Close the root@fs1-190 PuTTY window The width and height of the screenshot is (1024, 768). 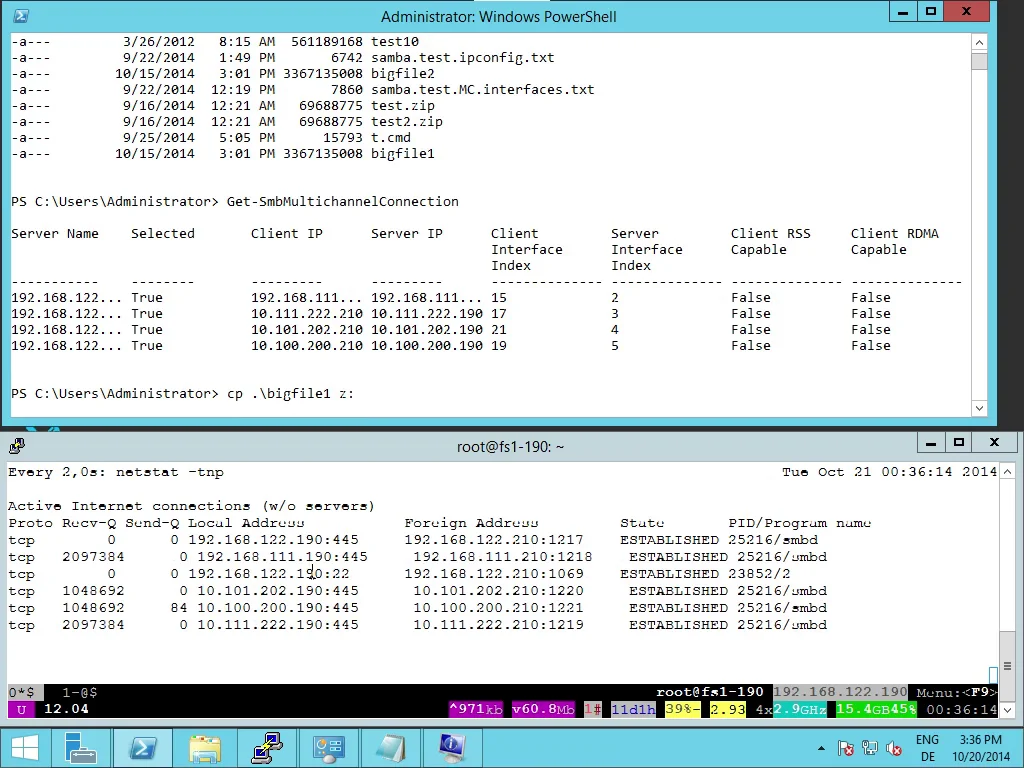(x=995, y=443)
